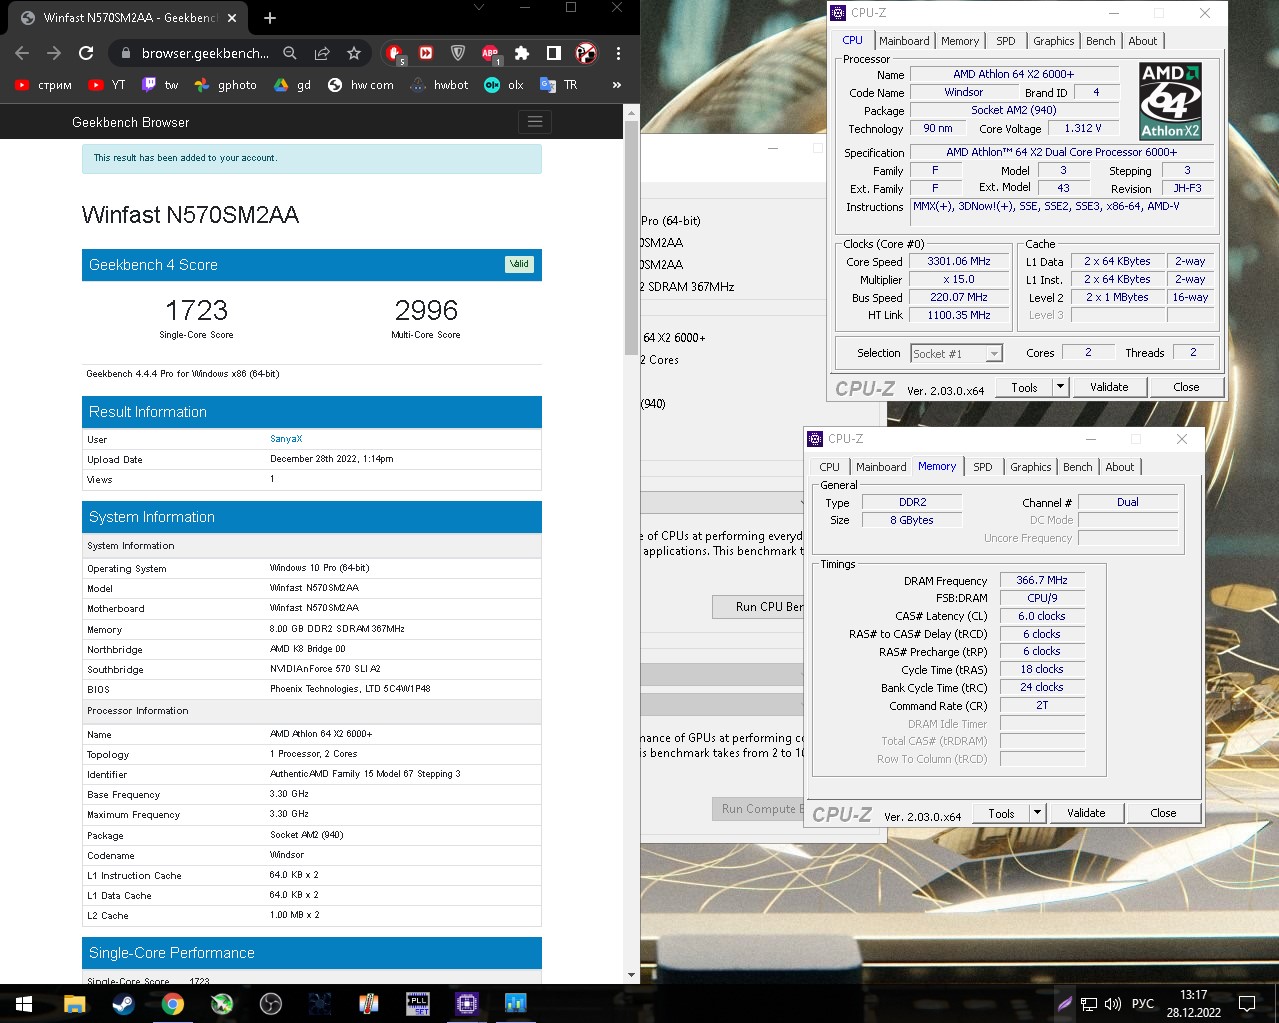Click Validate in upper CPU-Z window
This screenshot has width=1279, height=1023.
pyautogui.click(x=1109, y=387)
